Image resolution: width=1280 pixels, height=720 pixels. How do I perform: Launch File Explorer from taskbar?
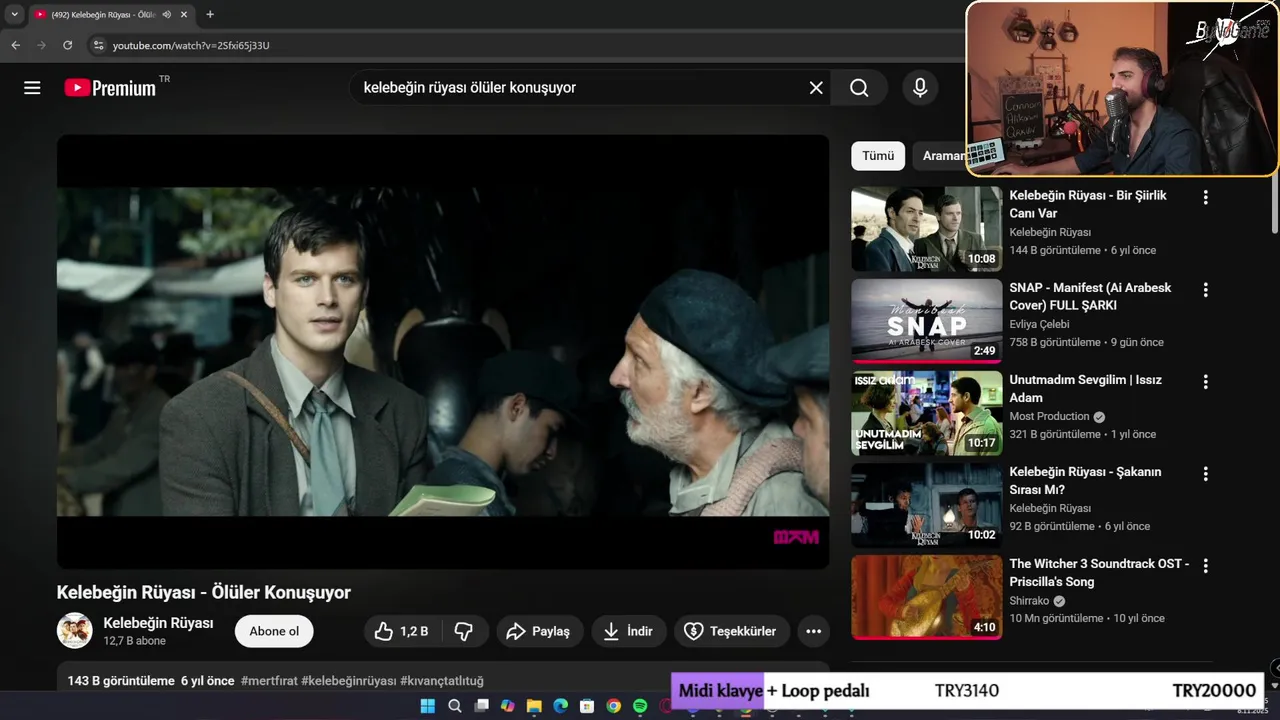tap(534, 706)
